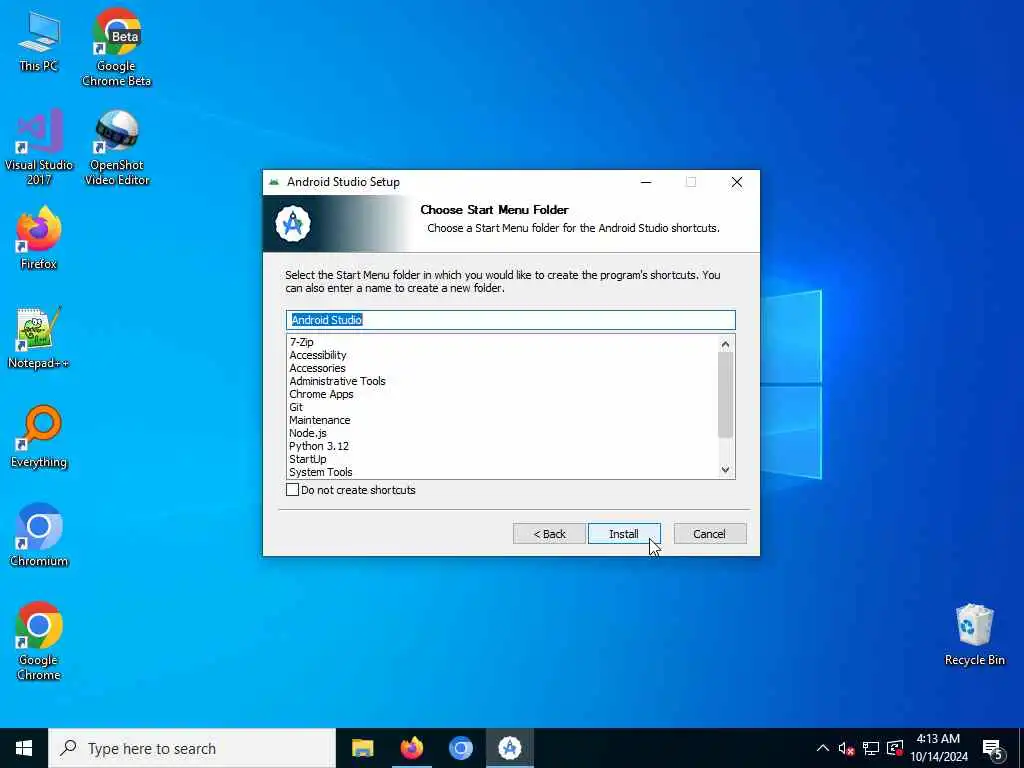Viewport: 1024px width, 768px height.
Task: Go back with the < Back button
Action: tap(549, 534)
